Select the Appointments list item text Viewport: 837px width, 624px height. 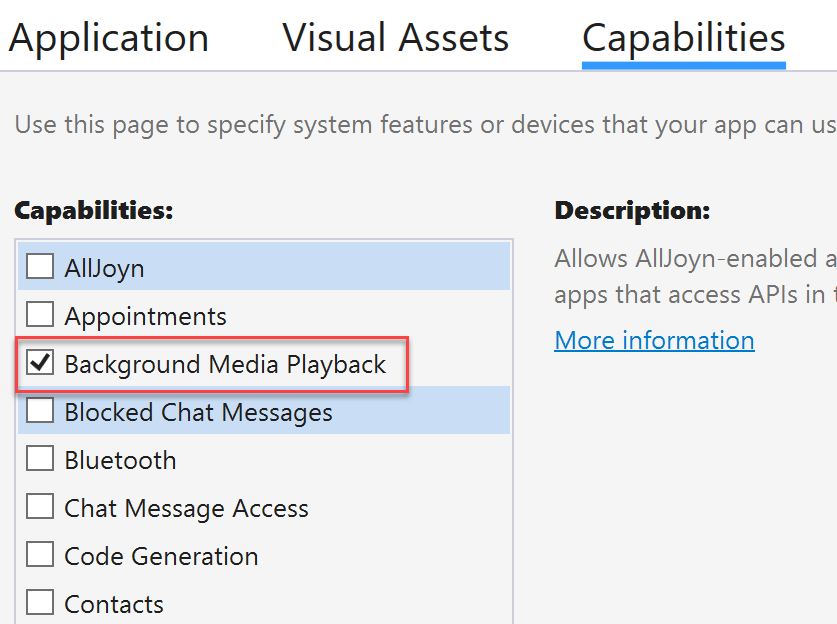[x=145, y=316]
